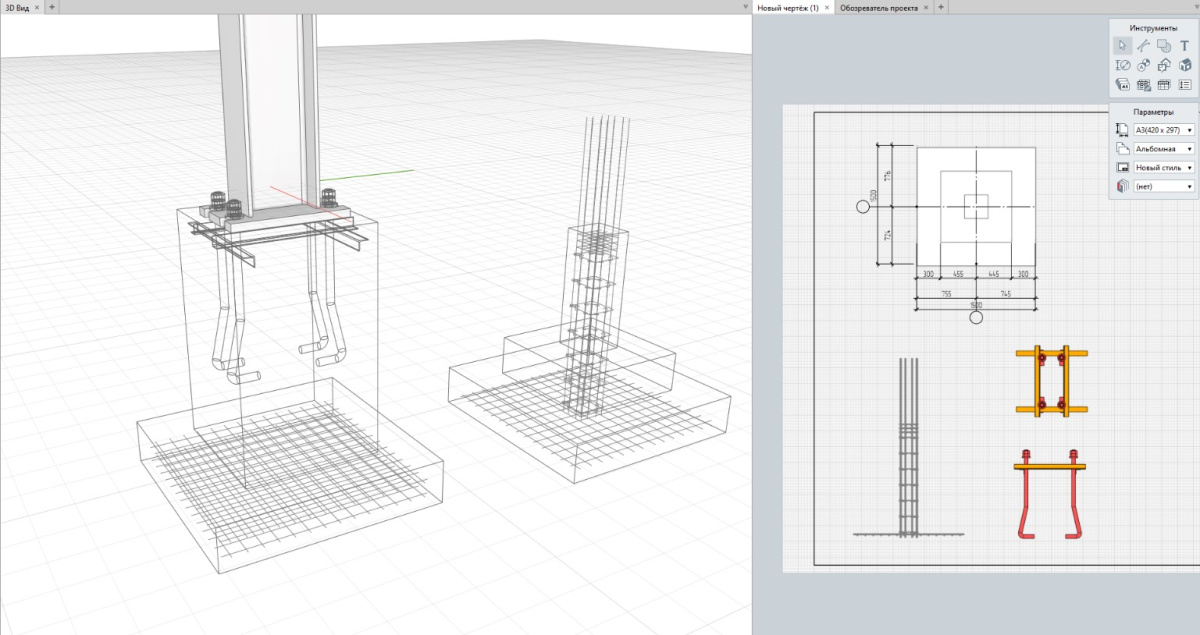Image resolution: width=1200 pixels, height=635 pixels.
Task: Expand the Новый стиль style dropdown
Action: (x=1165, y=168)
